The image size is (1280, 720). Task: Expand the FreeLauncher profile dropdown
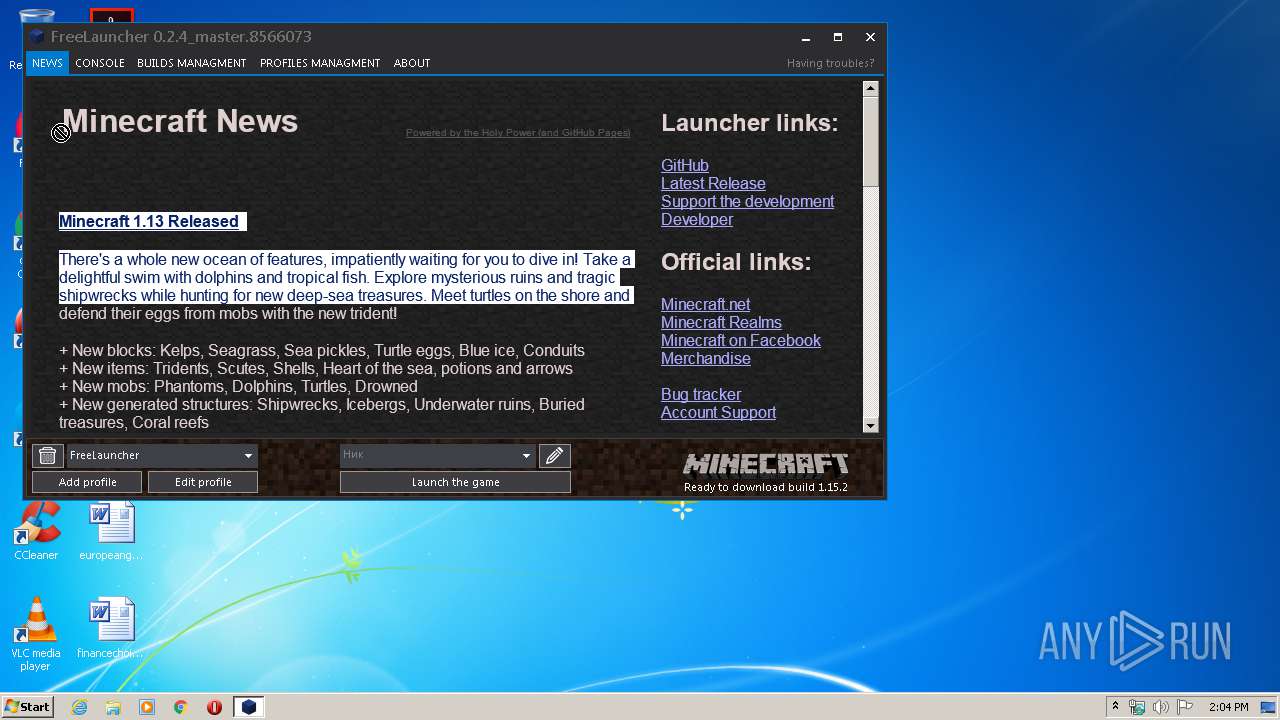pos(248,456)
